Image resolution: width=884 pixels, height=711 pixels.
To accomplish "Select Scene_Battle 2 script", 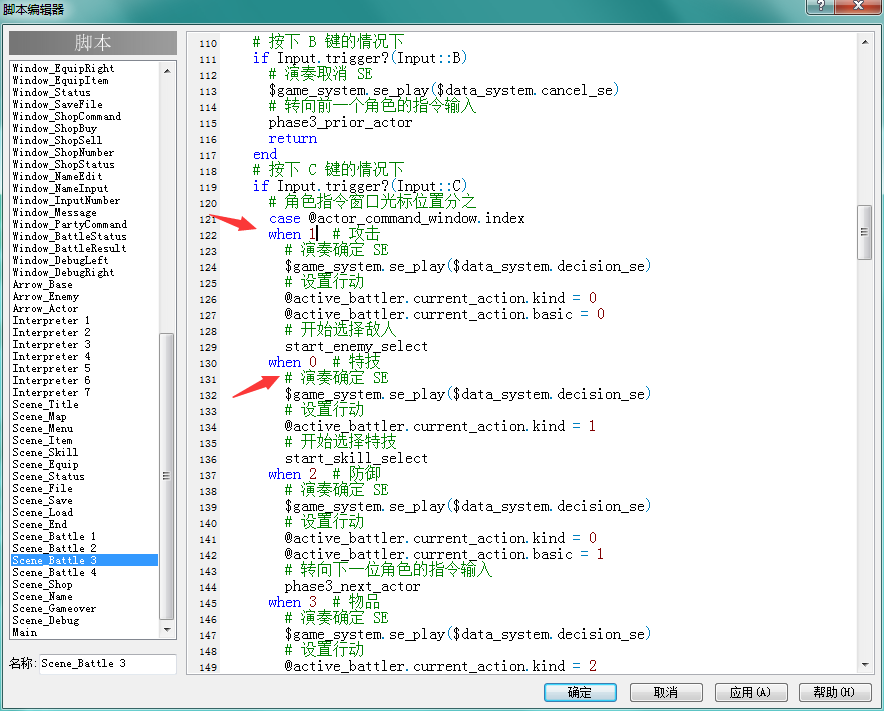I will point(55,548).
